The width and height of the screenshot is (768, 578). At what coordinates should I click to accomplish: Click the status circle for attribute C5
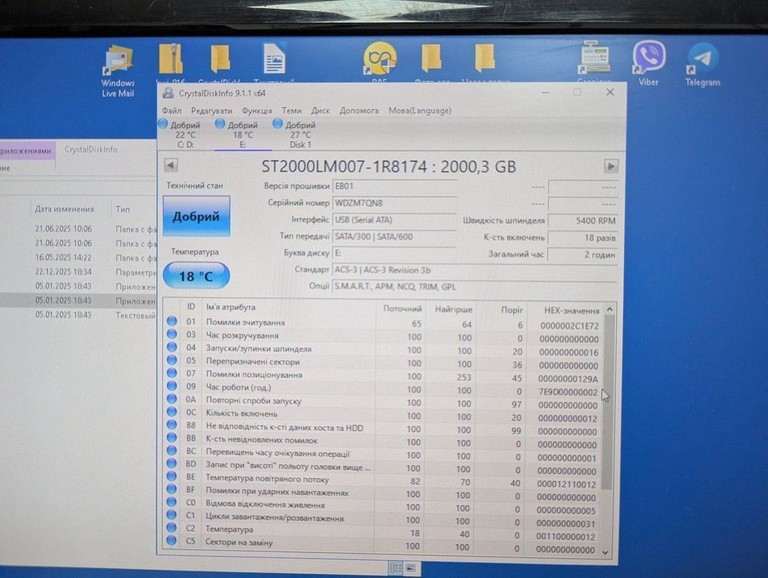pos(171,540)
